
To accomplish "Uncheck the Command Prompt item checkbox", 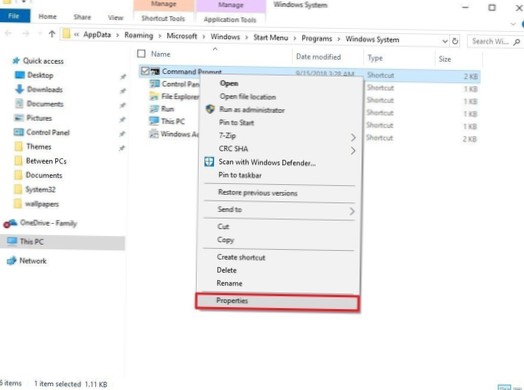I will tap(145, 71).
